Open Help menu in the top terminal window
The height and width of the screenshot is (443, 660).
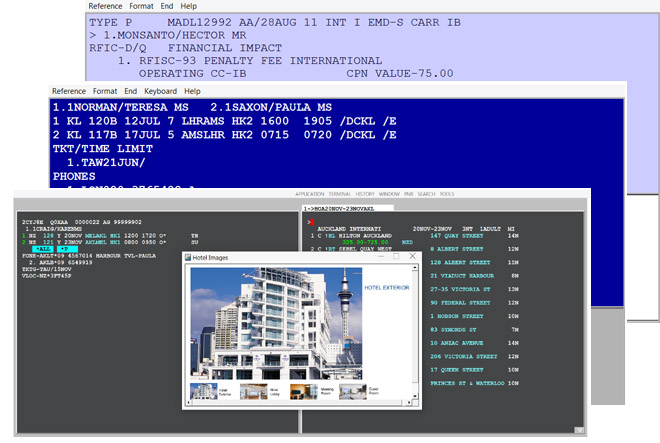pyautogui.click(x=191, y=6)
